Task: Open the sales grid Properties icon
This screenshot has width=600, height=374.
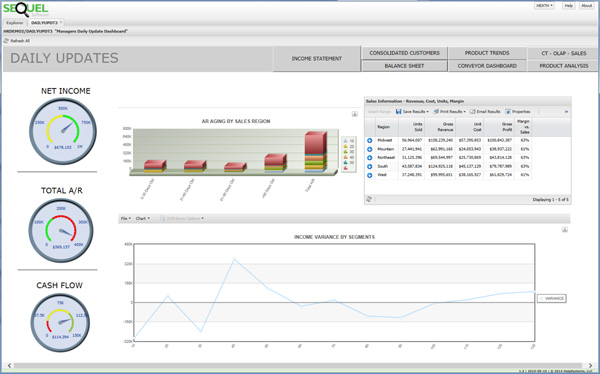Action: pos(508,111)
